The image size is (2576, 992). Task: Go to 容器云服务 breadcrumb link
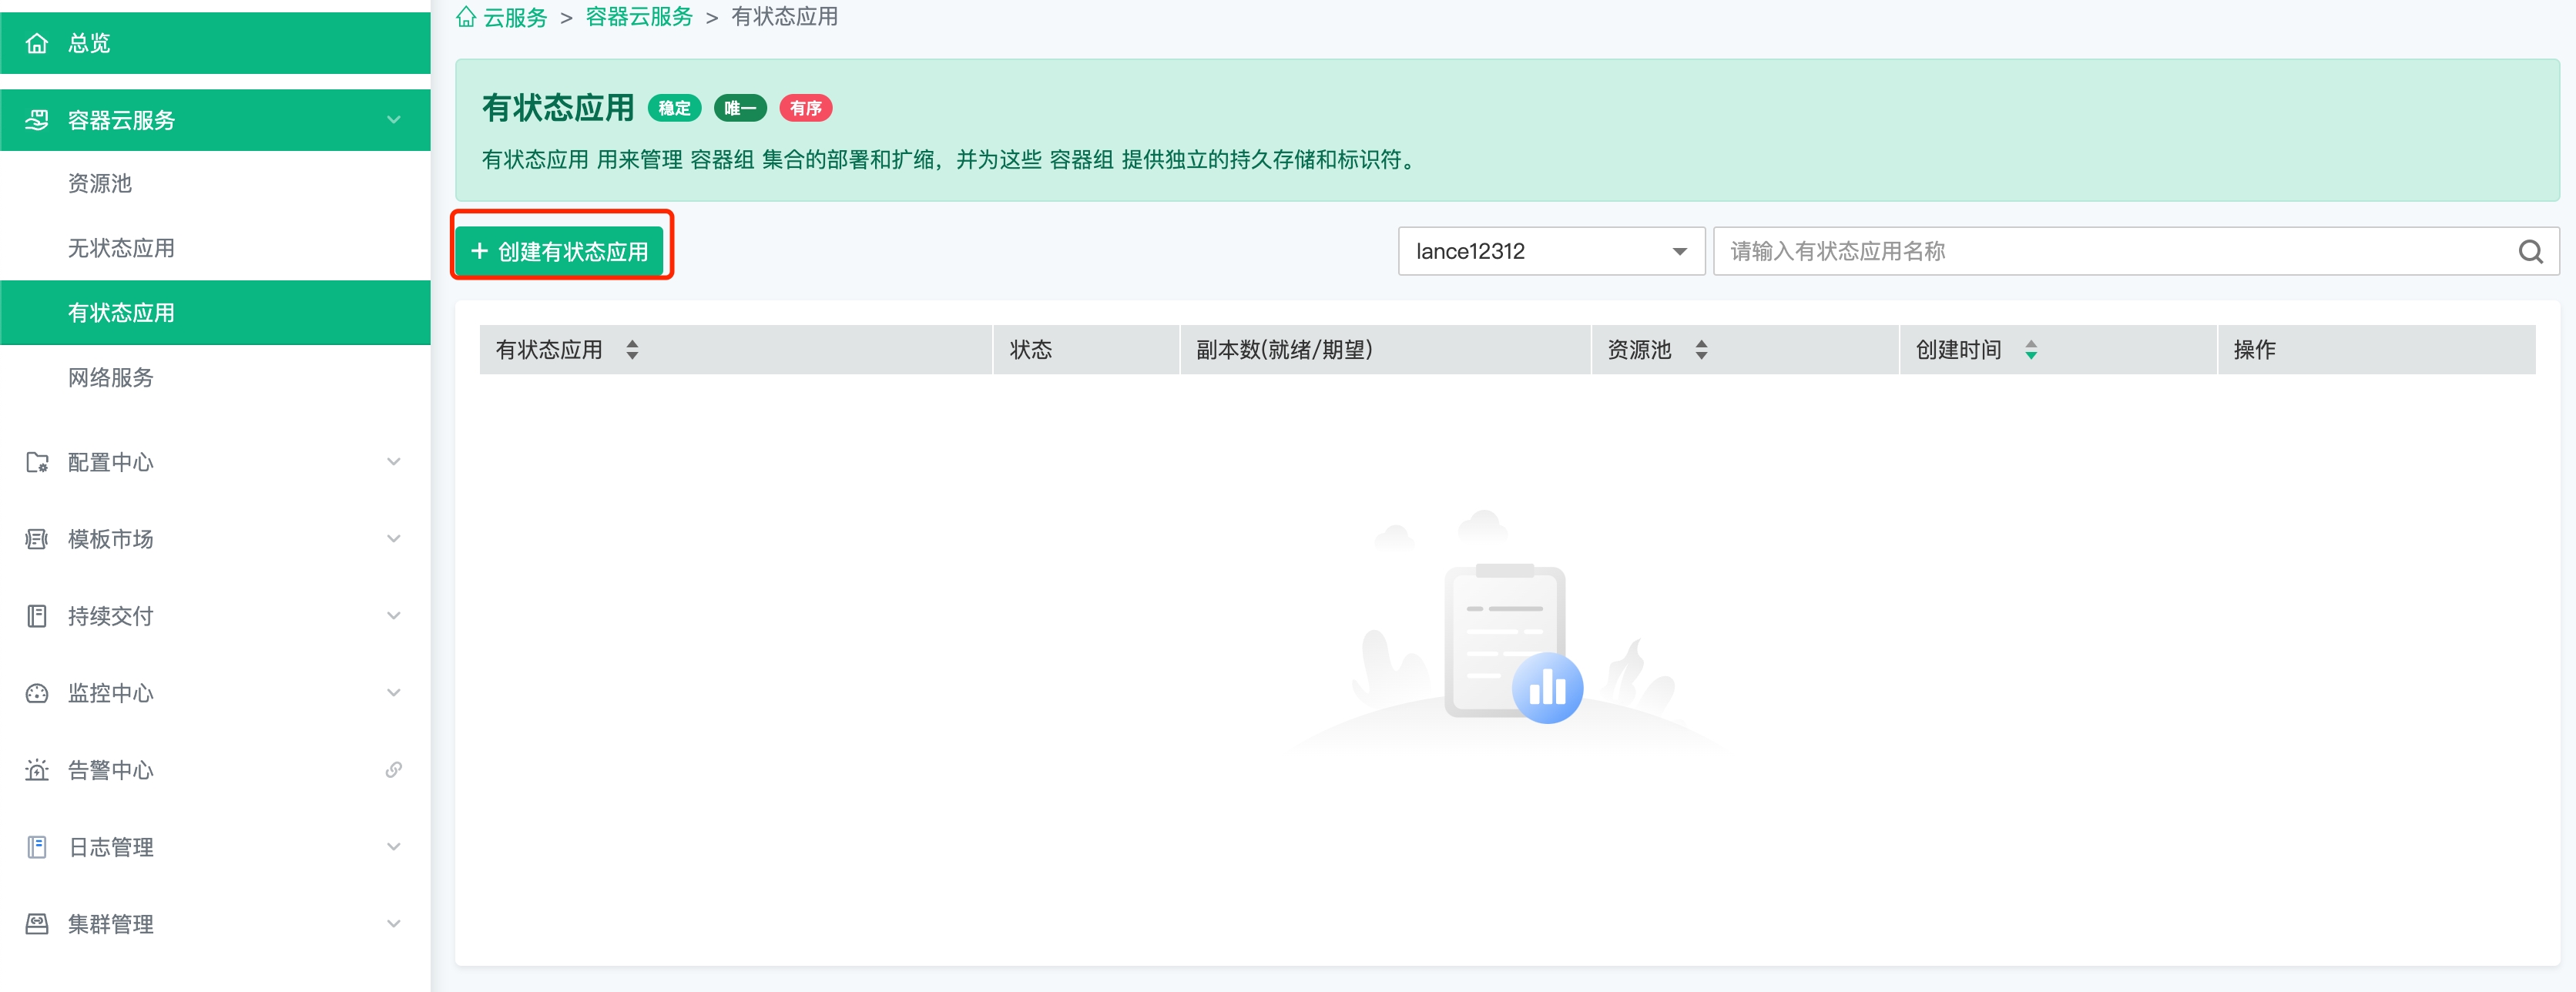639,17
